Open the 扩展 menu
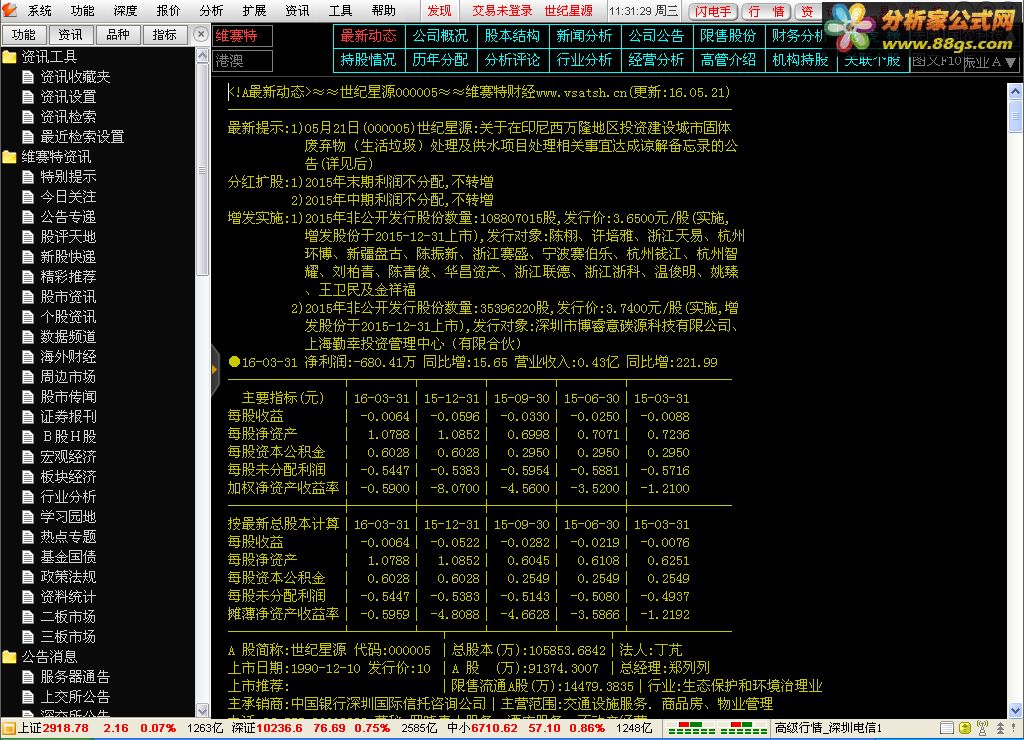1024x740 pixels. point(254,10)
